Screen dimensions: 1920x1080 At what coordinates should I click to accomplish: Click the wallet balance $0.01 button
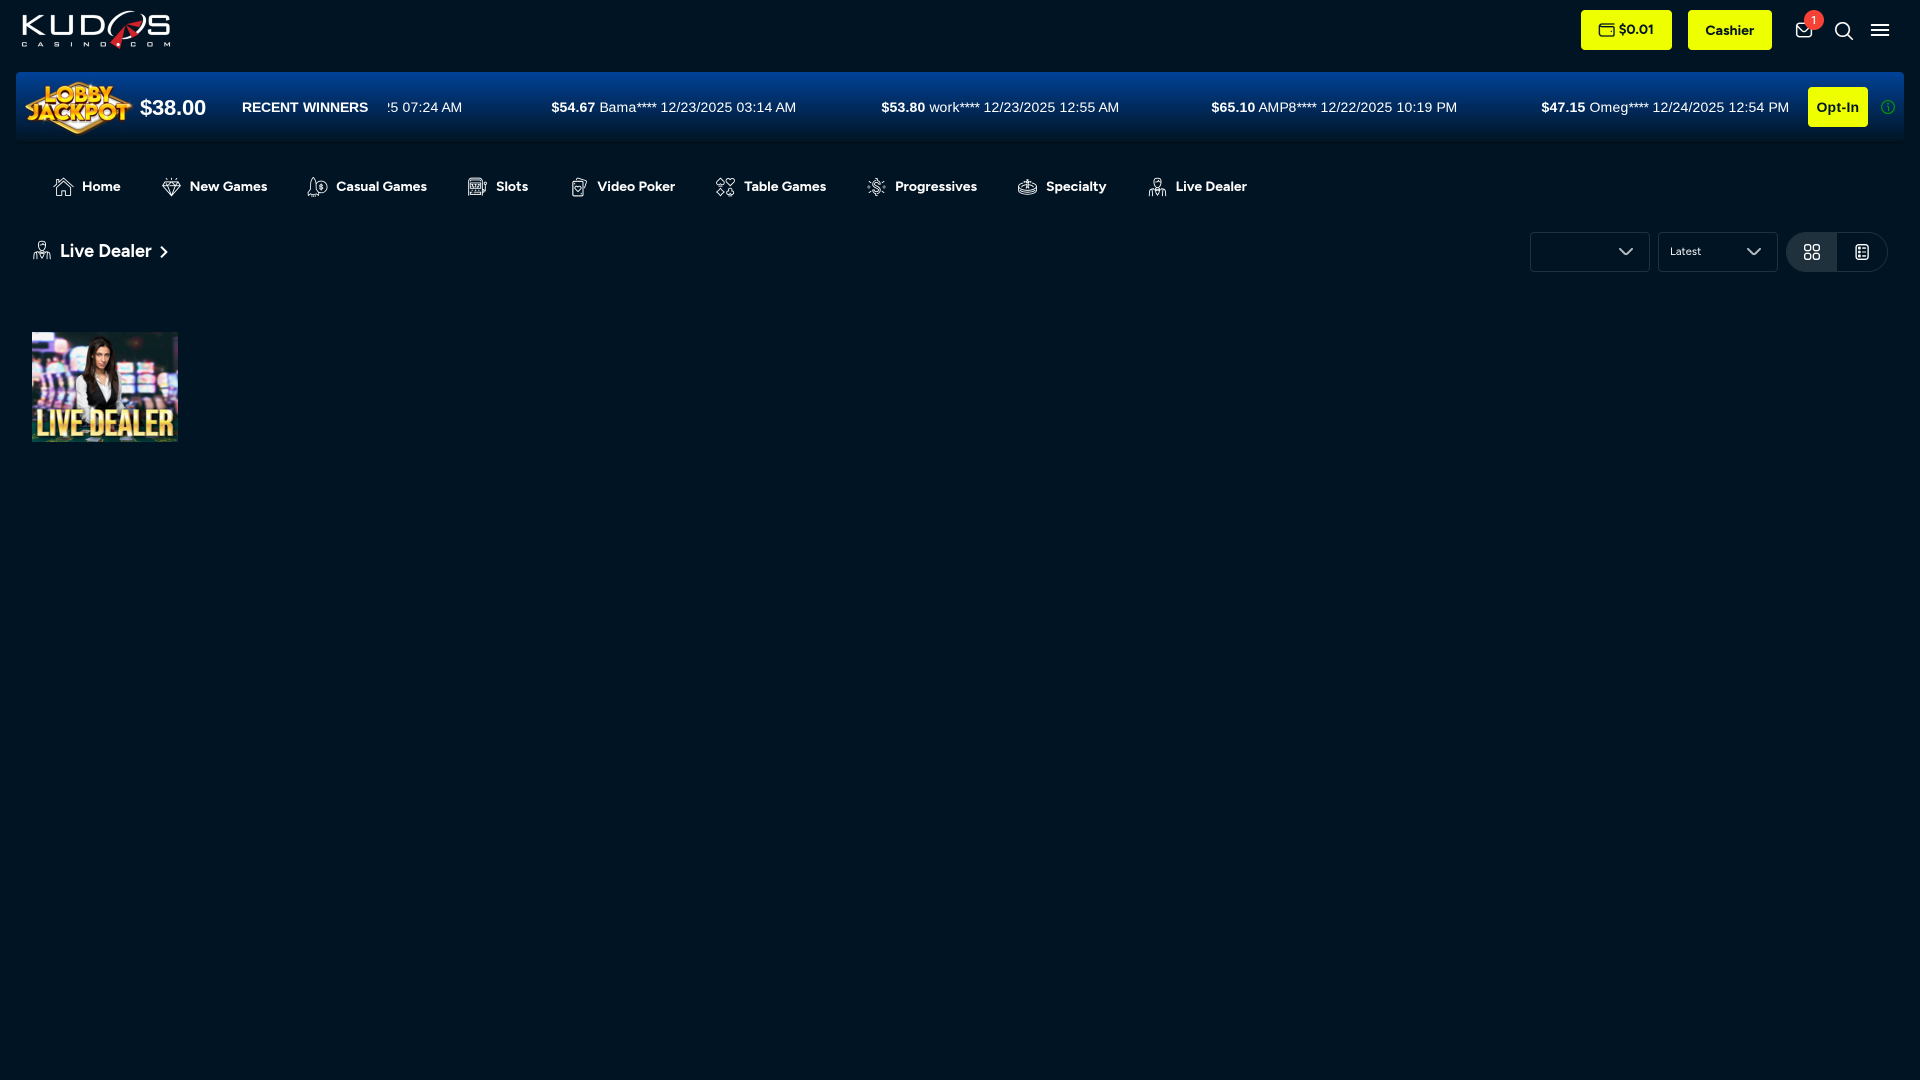[1626, 30]
